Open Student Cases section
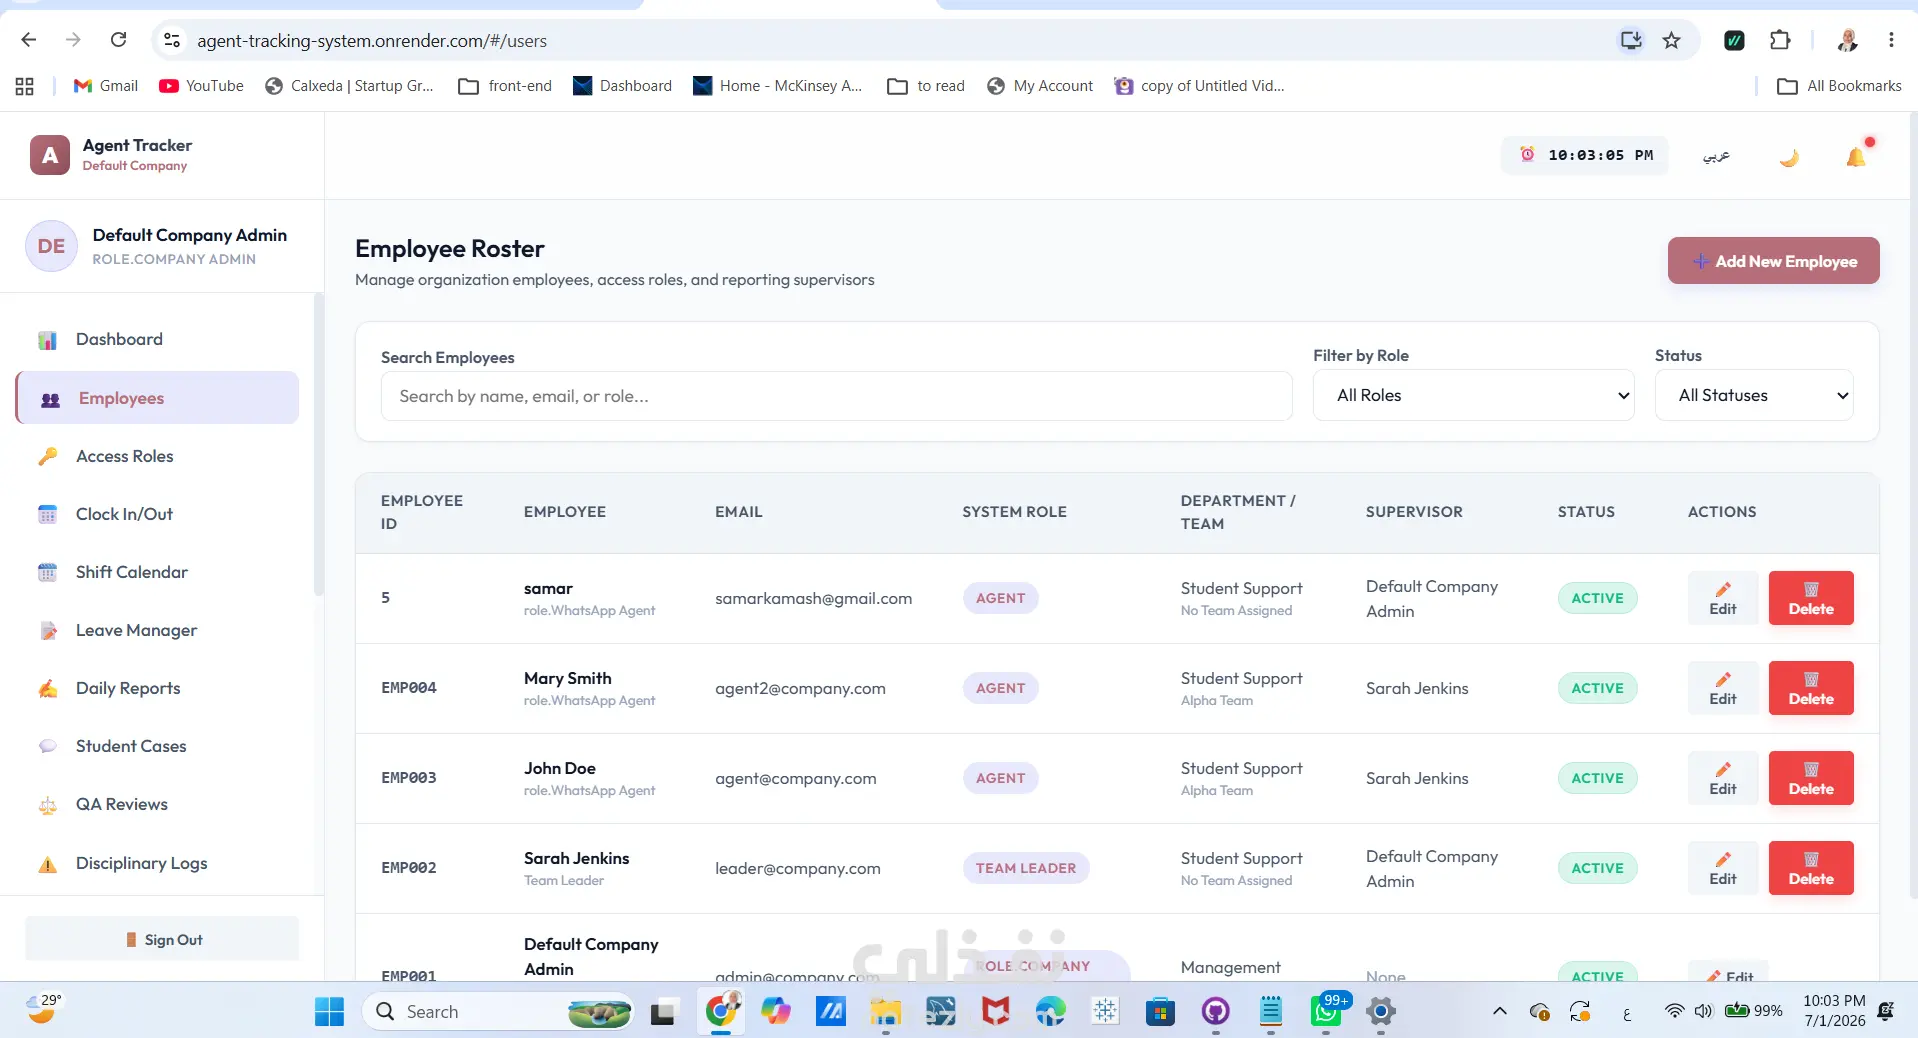This screenshot has height=1038, width=1918. tap(157, 746)
